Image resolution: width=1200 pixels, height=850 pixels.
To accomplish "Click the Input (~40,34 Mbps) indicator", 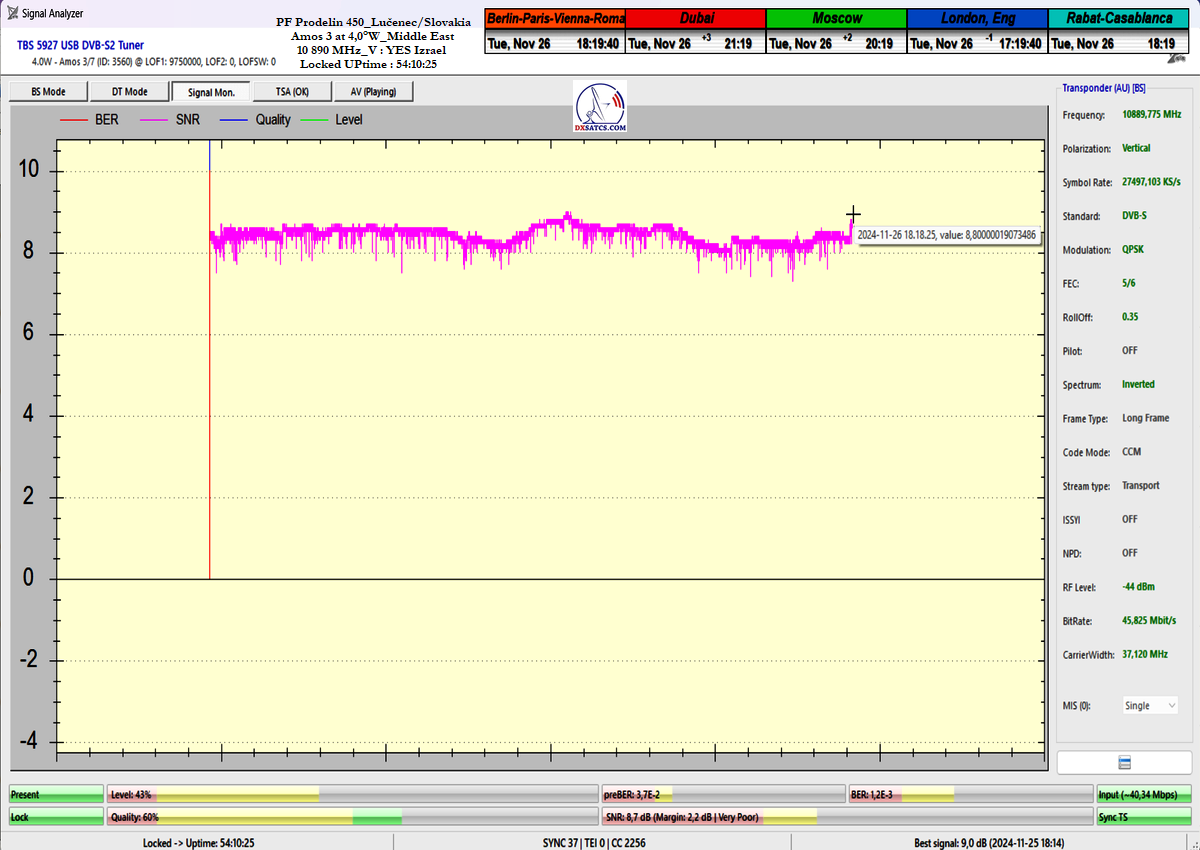I will click(1144, 795).
